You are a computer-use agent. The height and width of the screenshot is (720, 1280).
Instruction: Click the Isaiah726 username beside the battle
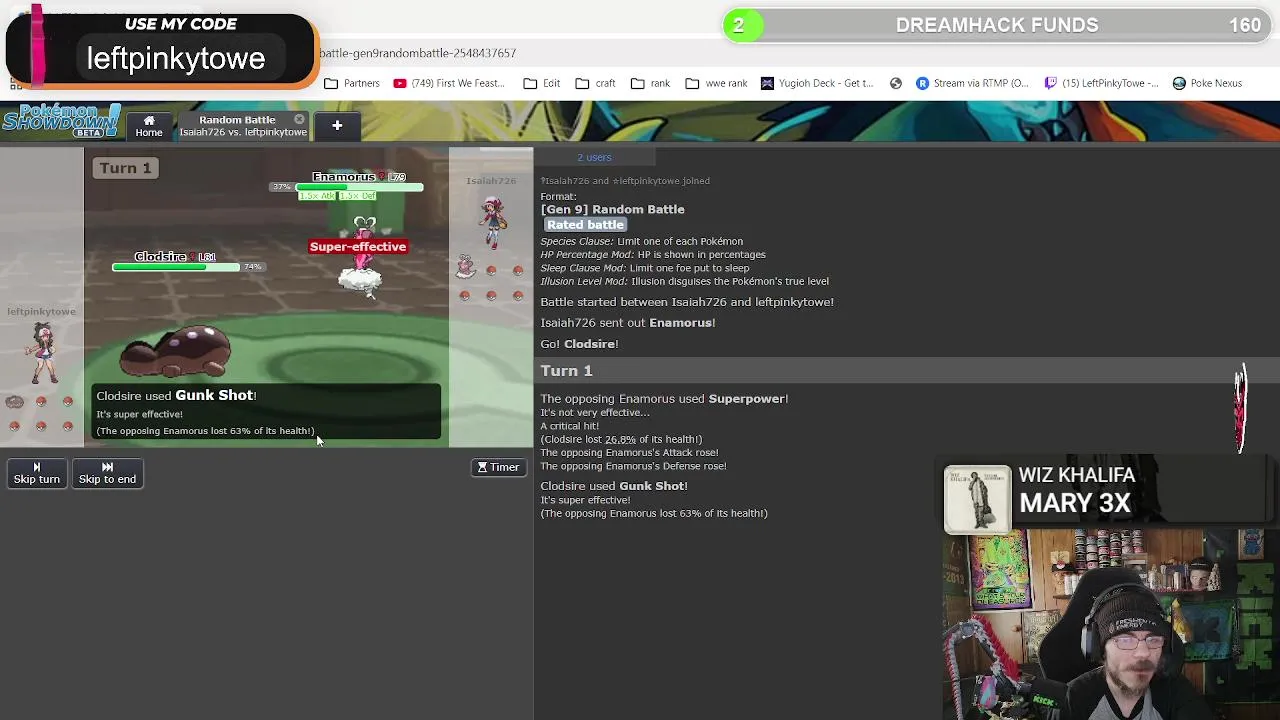click(x=491, y=181)
